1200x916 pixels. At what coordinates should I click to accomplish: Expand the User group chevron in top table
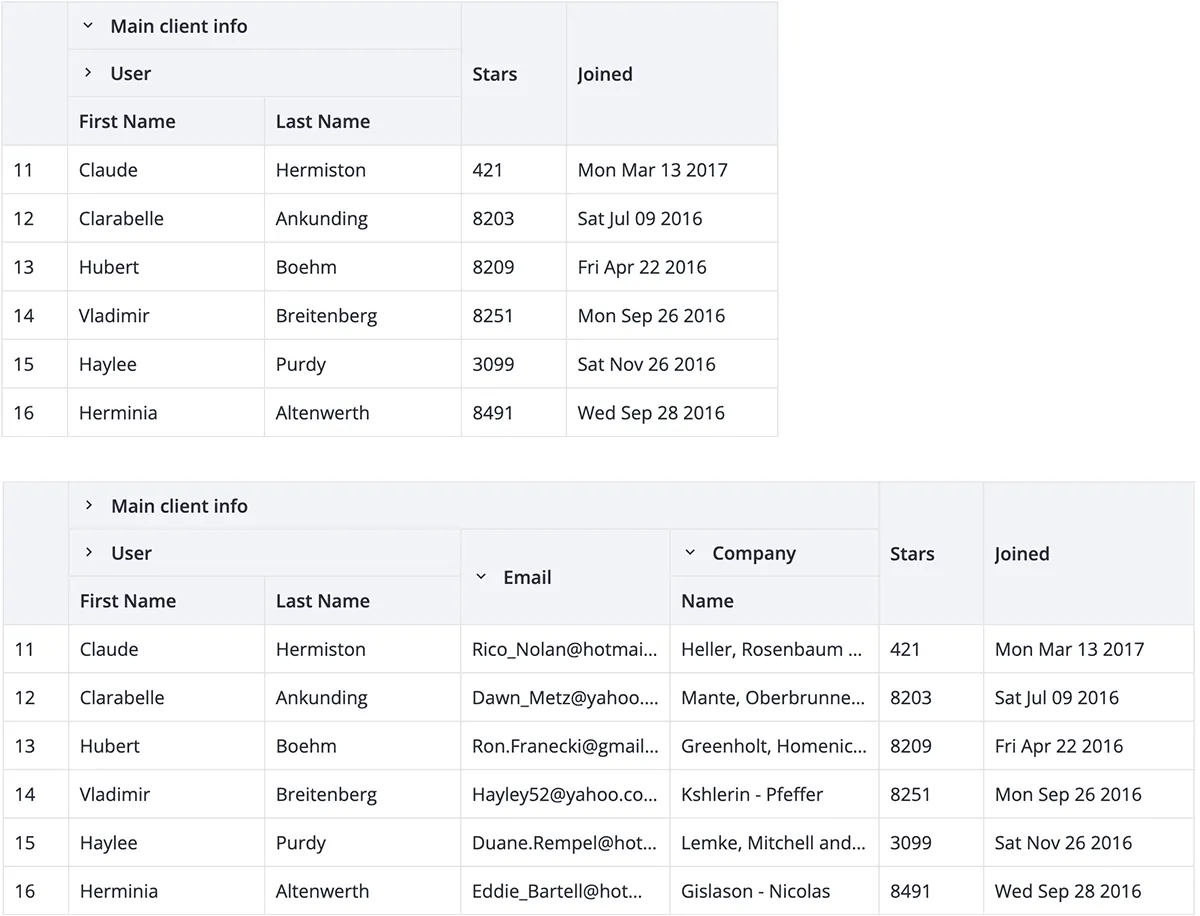tap(88, 73)
